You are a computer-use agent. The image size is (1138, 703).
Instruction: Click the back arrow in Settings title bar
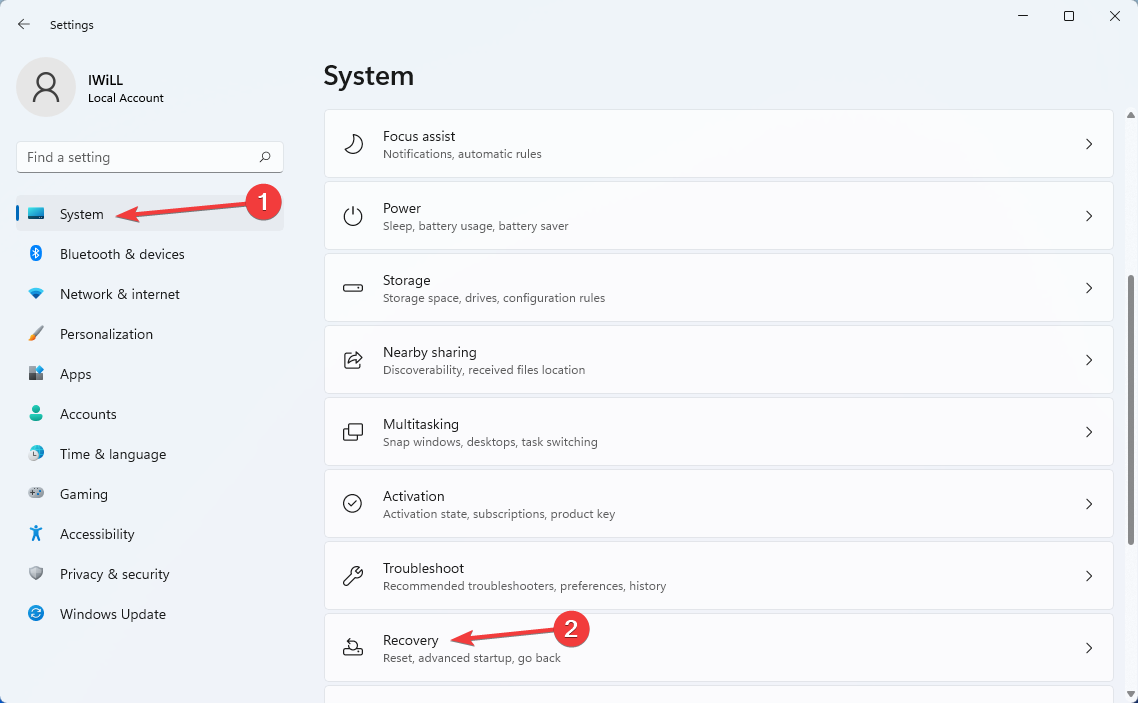23,24
